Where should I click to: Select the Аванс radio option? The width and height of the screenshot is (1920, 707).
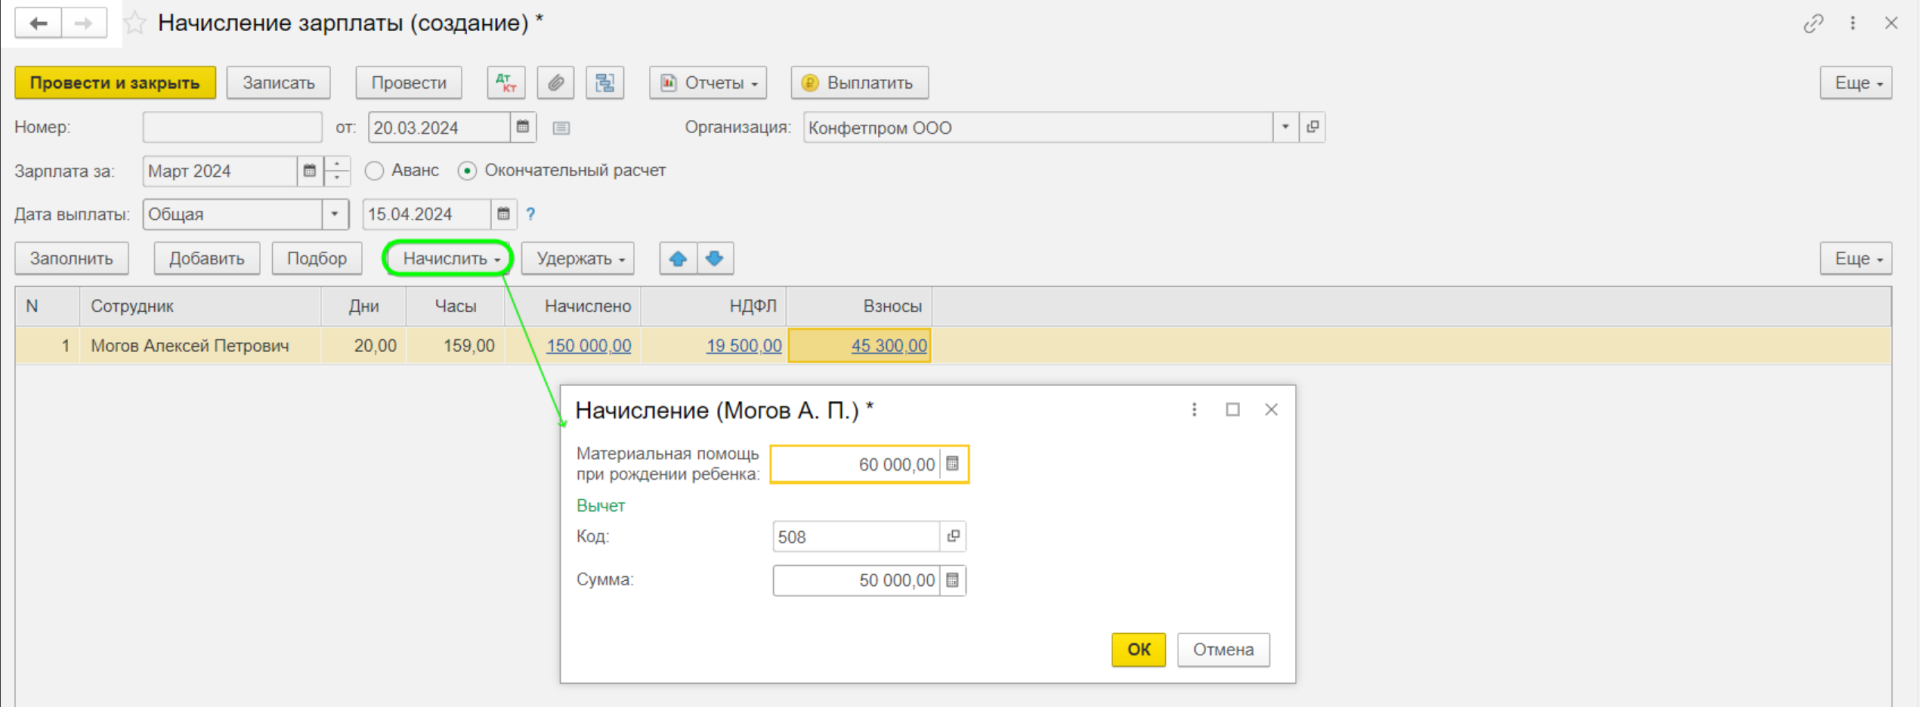click(375, 171)
